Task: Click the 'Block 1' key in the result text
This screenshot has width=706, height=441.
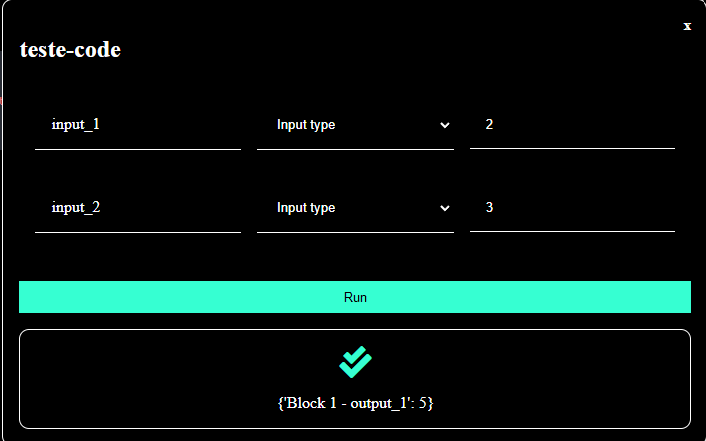Action: (x=312, y=402)
